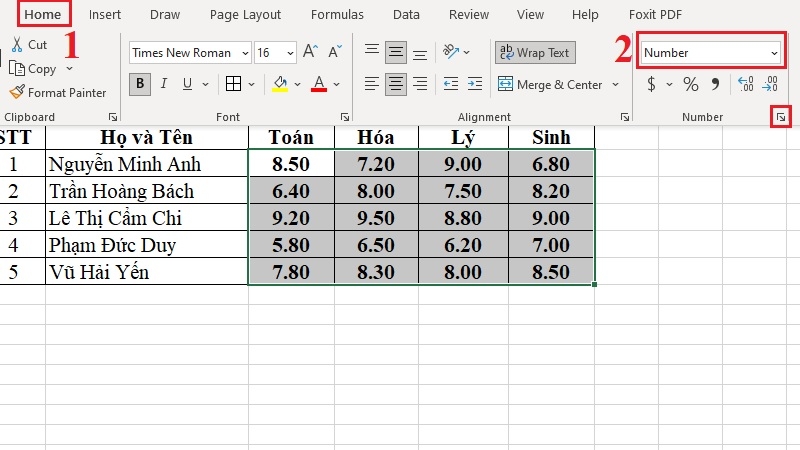Select the header cell Họ và Tên
Viewport: 800px width, 450px height.
pyautogui.click(x=147, y=137)
